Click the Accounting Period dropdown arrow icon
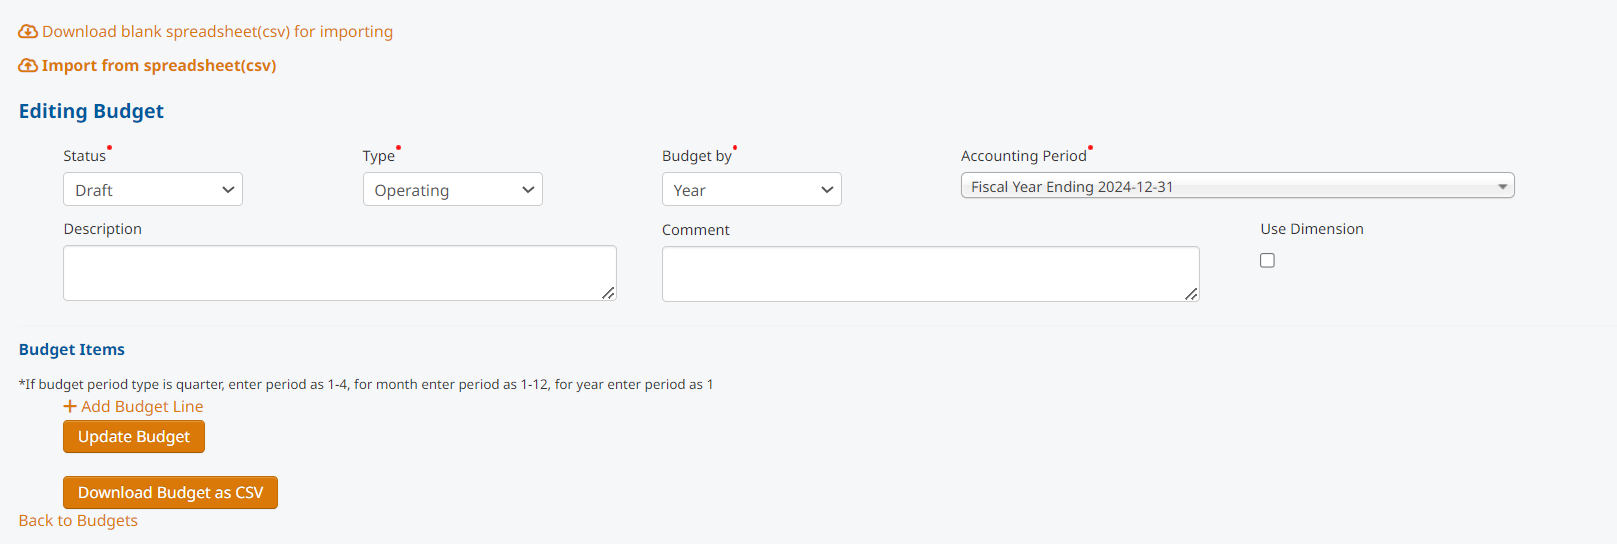This screenshot has height=544, width=1617. [1502, 187]
